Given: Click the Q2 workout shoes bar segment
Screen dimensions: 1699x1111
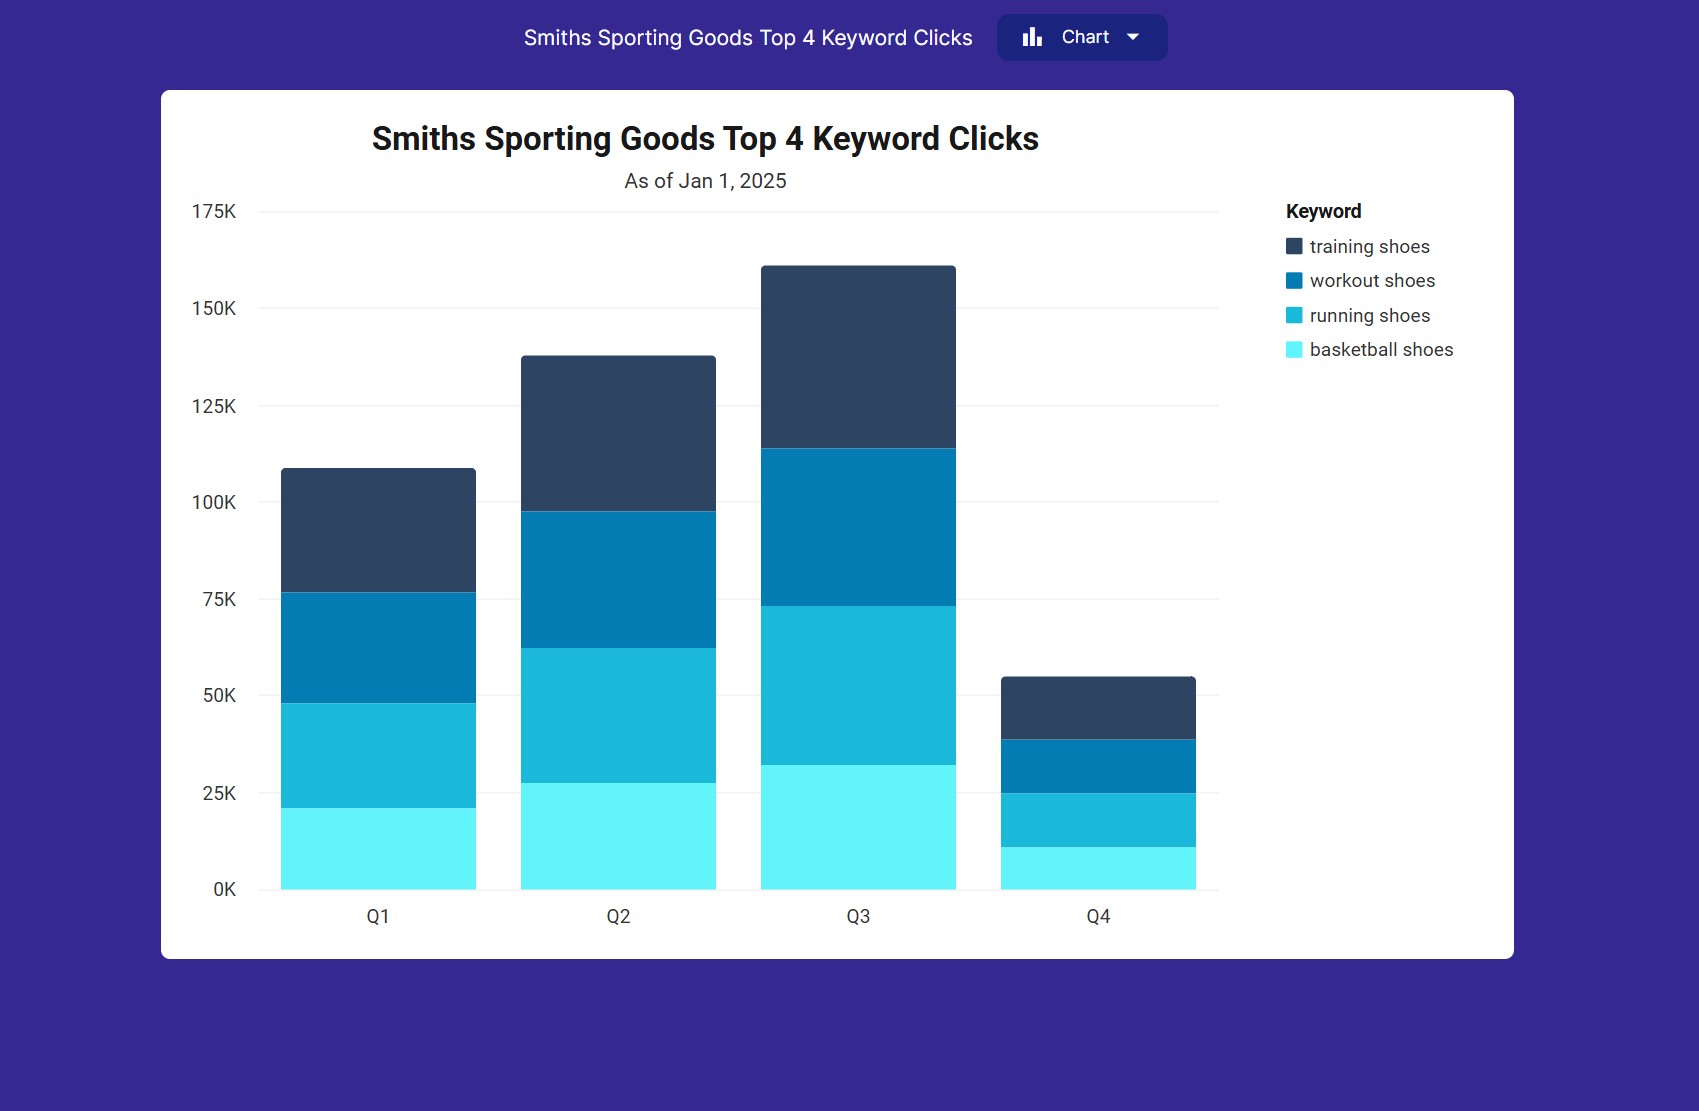Looking at the screenshot, I should (x=618, y=580).
